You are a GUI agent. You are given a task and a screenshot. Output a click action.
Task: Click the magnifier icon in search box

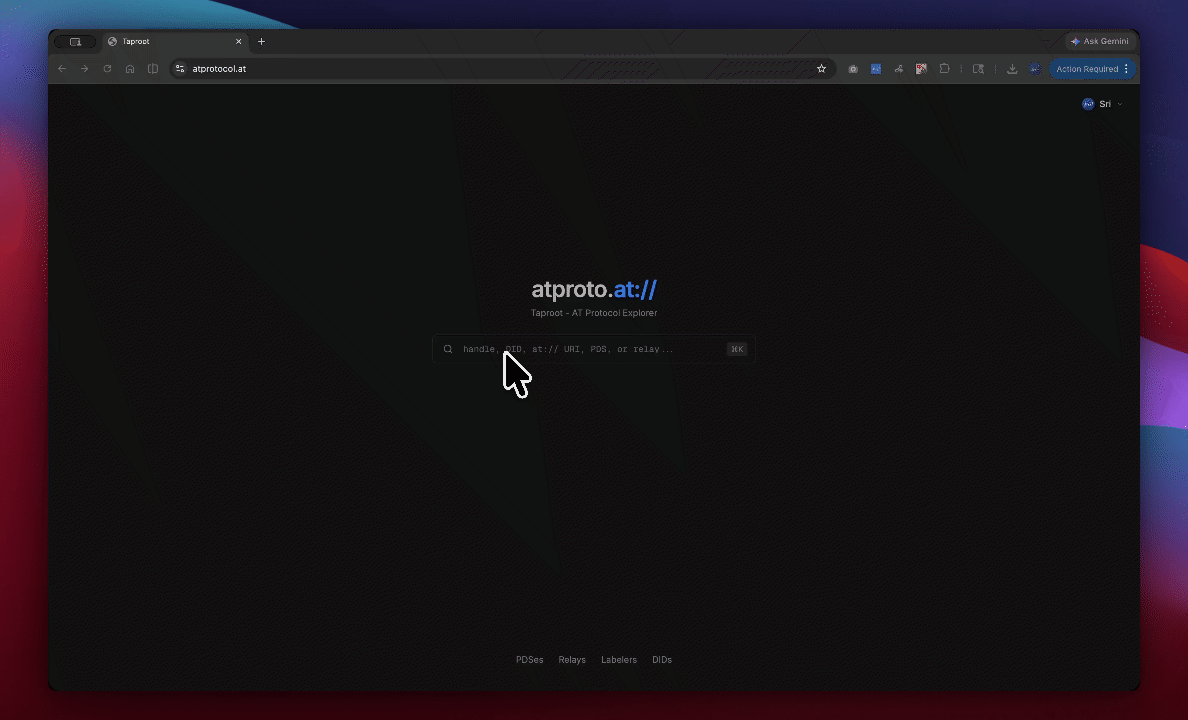(448, 349)
